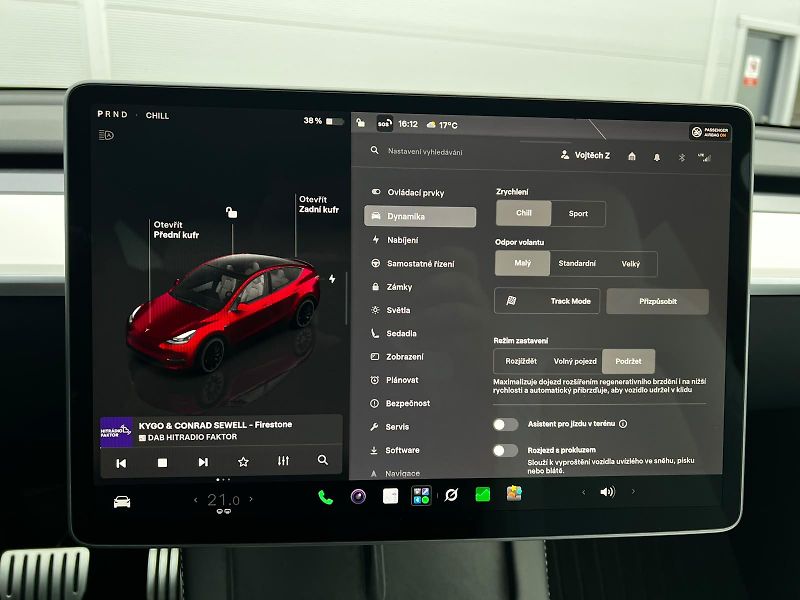Set steering resistance to Velký
800x600 pixels.
pos(631,264)
